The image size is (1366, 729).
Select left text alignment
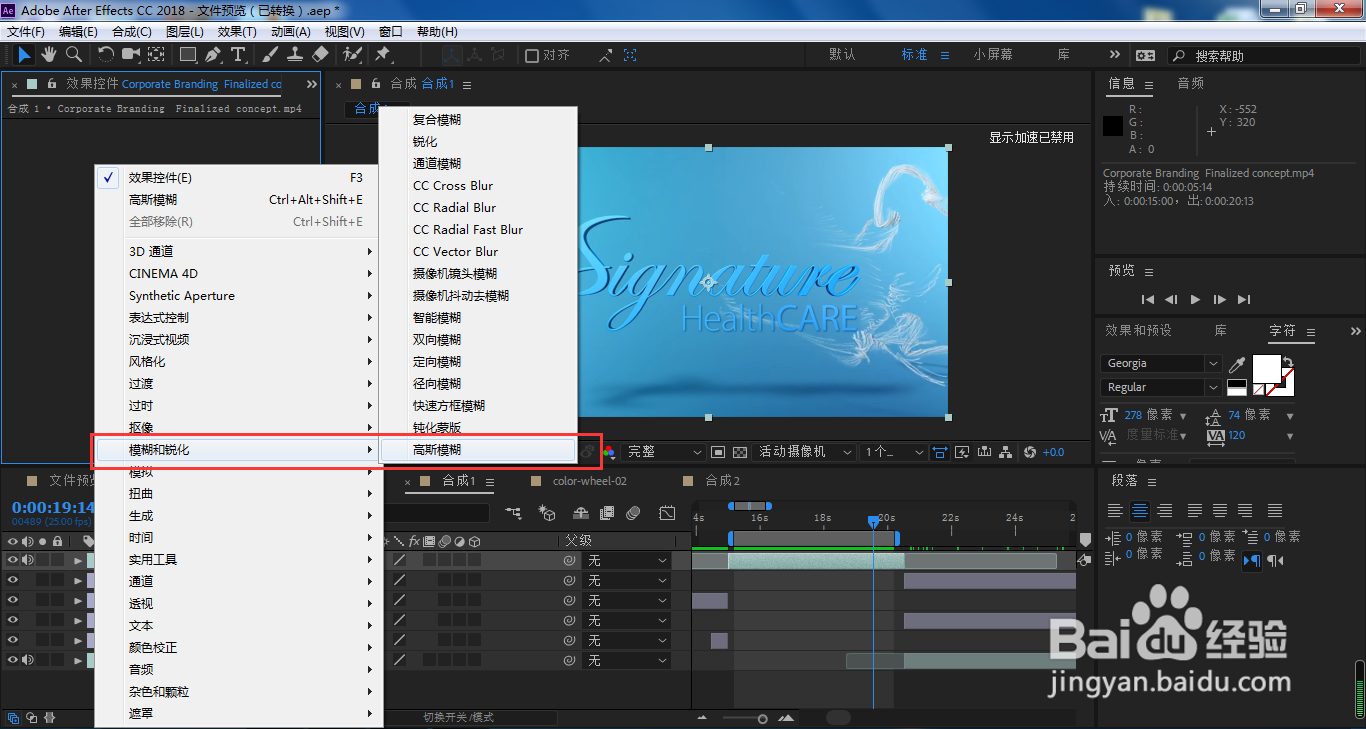click(x=1116, y=511)
